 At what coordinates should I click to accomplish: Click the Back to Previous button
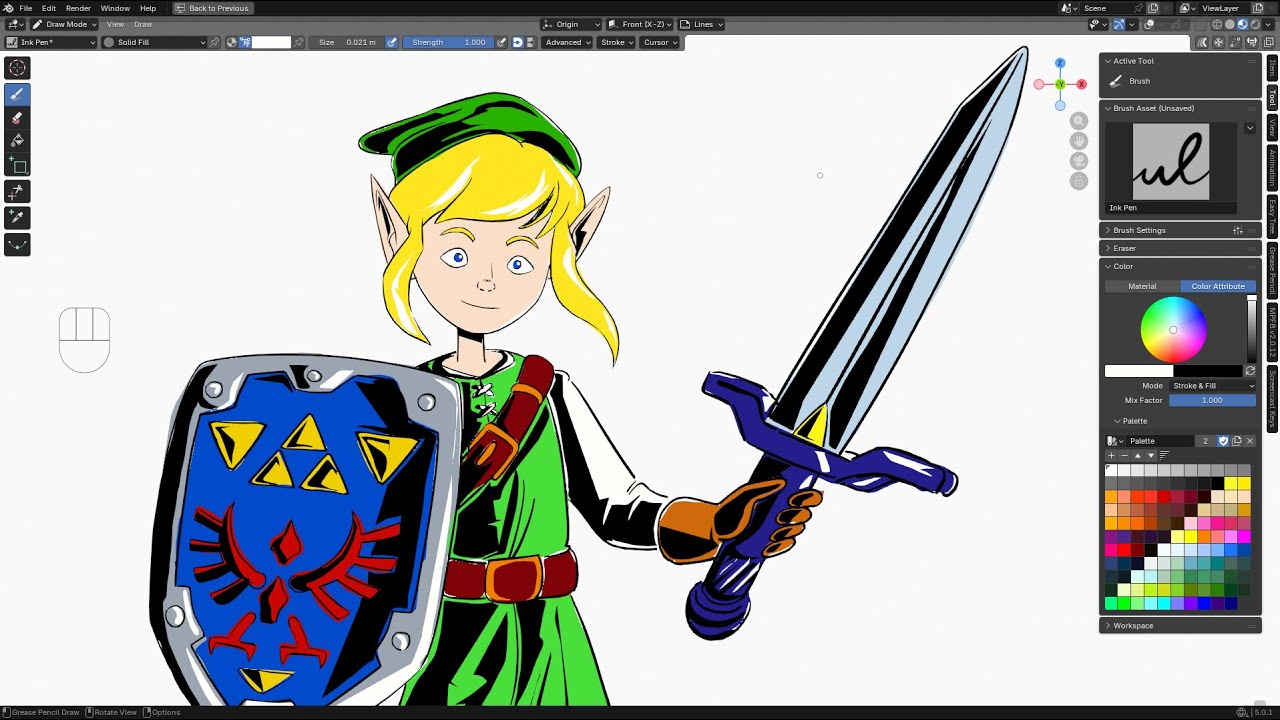(x=212, y=8)
